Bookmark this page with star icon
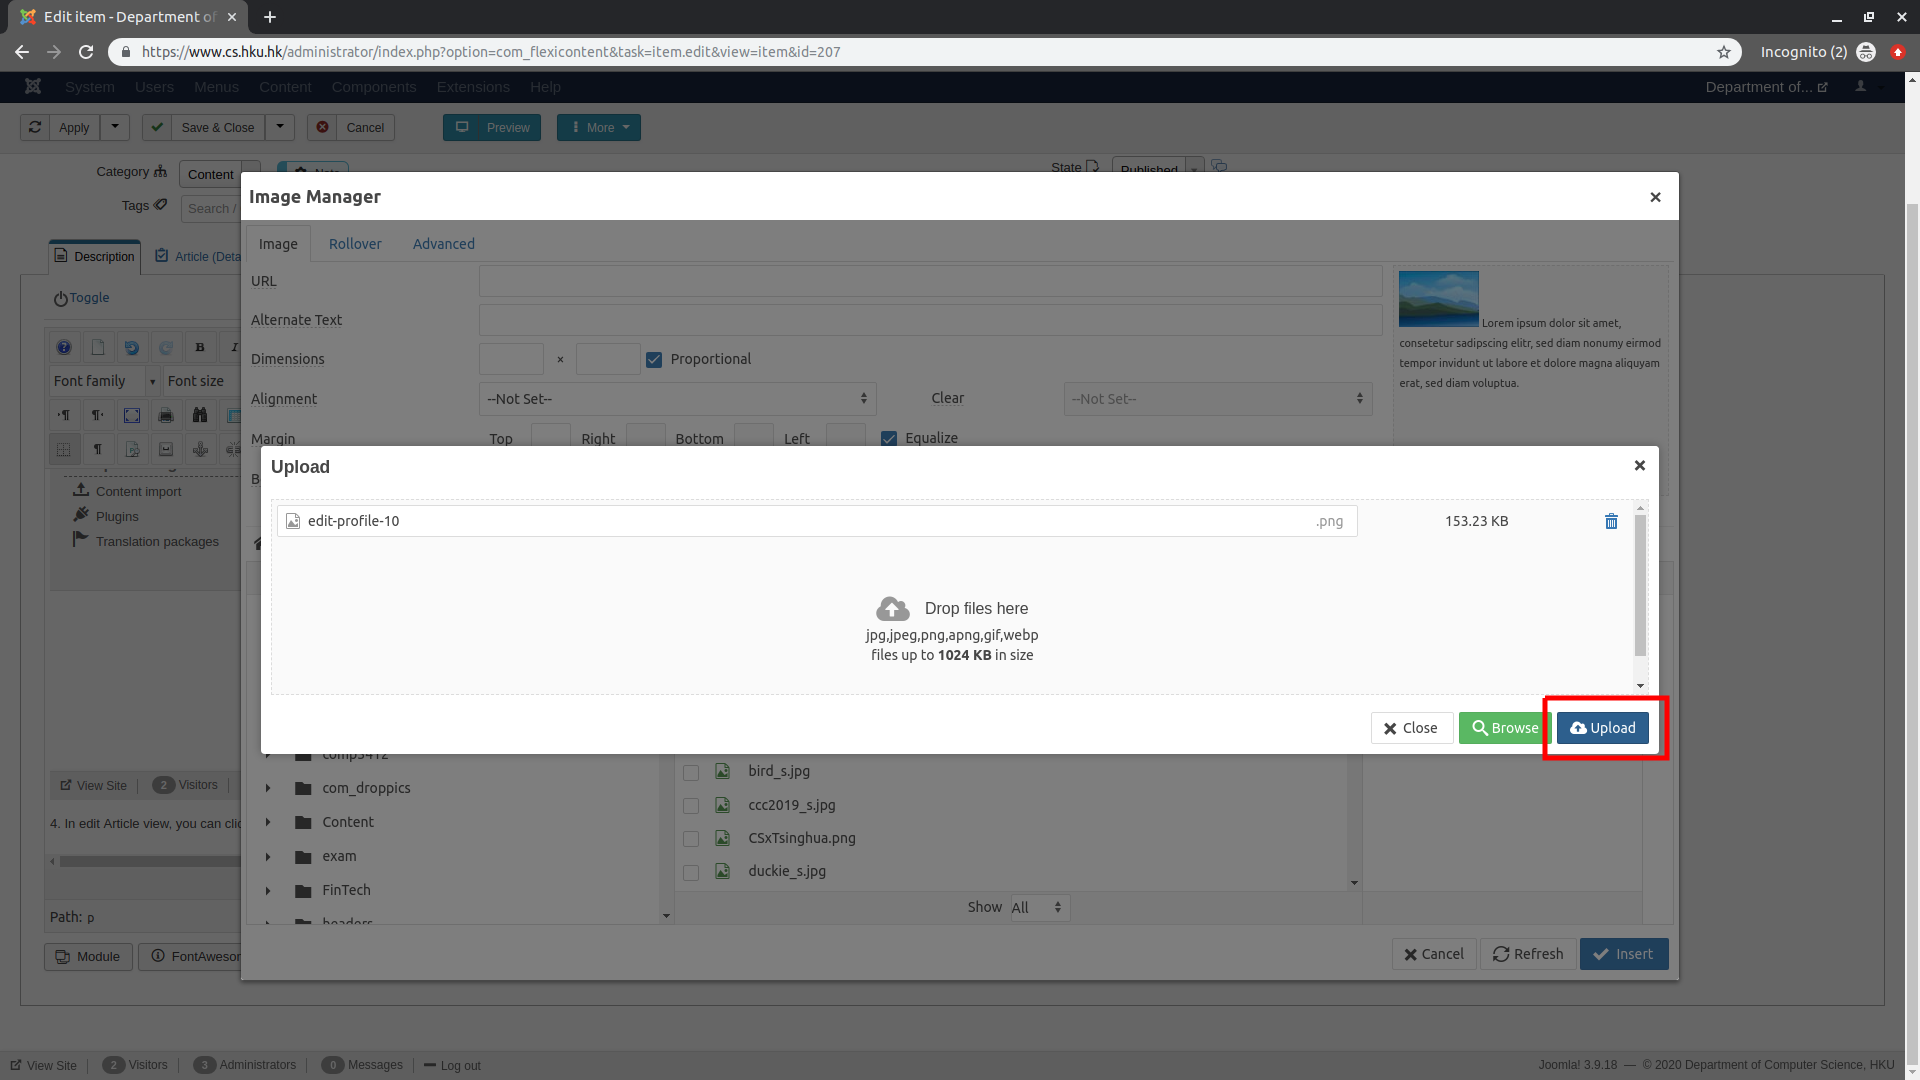The width and height of the screenshot is (1920, 1080). coord(1724,52)
